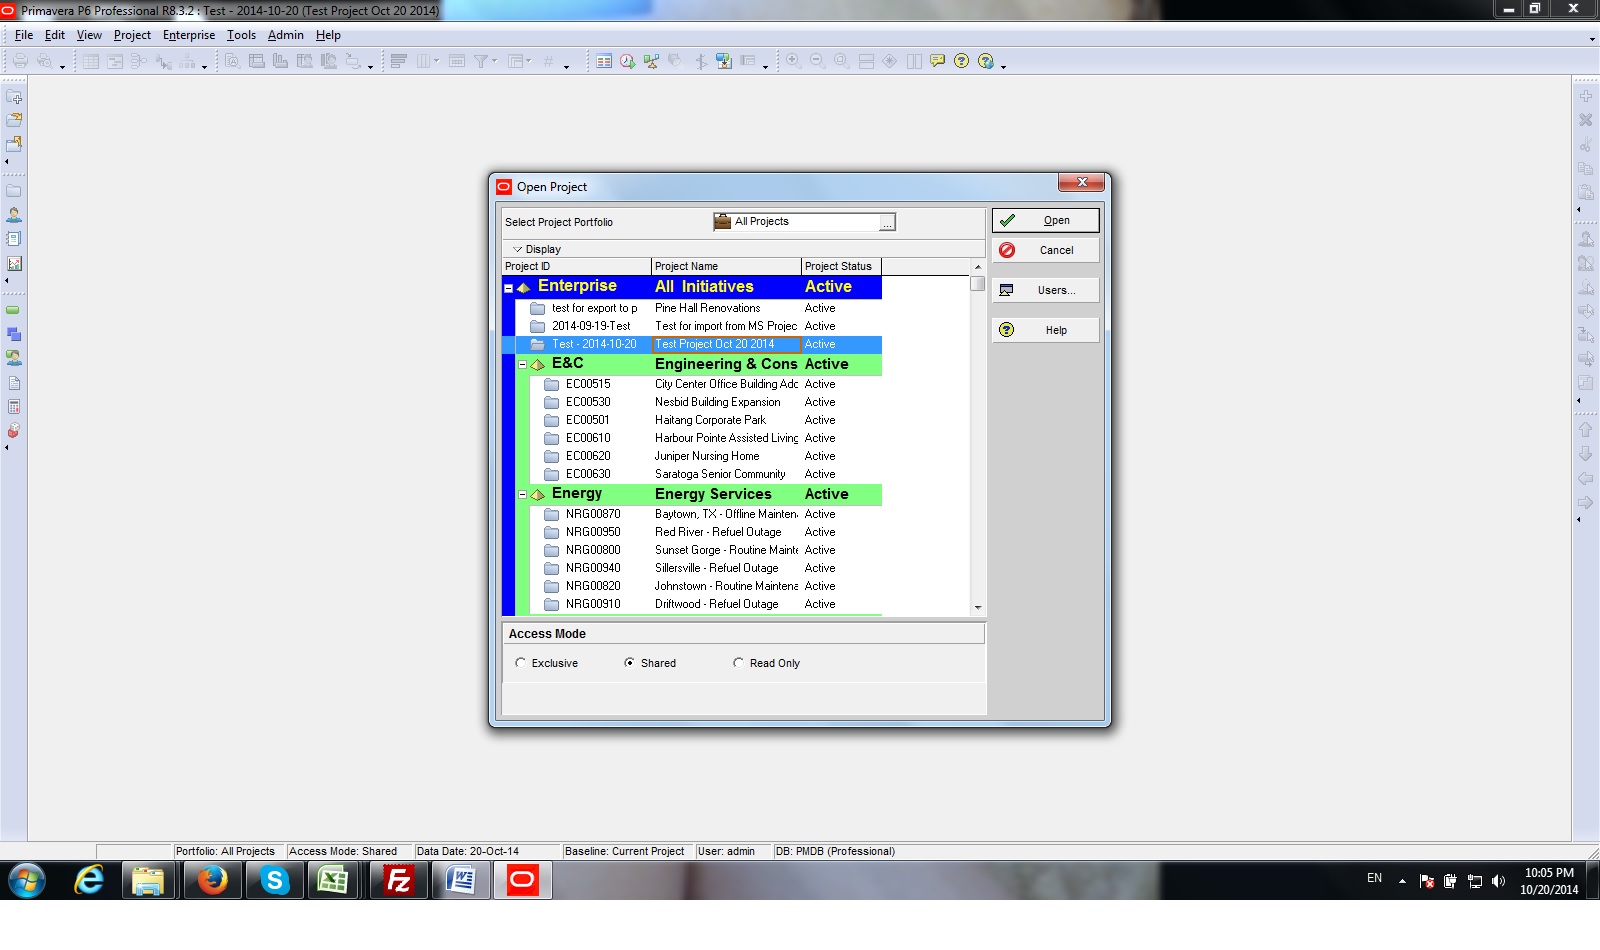Viewport: 1600px width, 950px height.
Task: Enable the Shared access mode option
Action: tap(630, 663)
